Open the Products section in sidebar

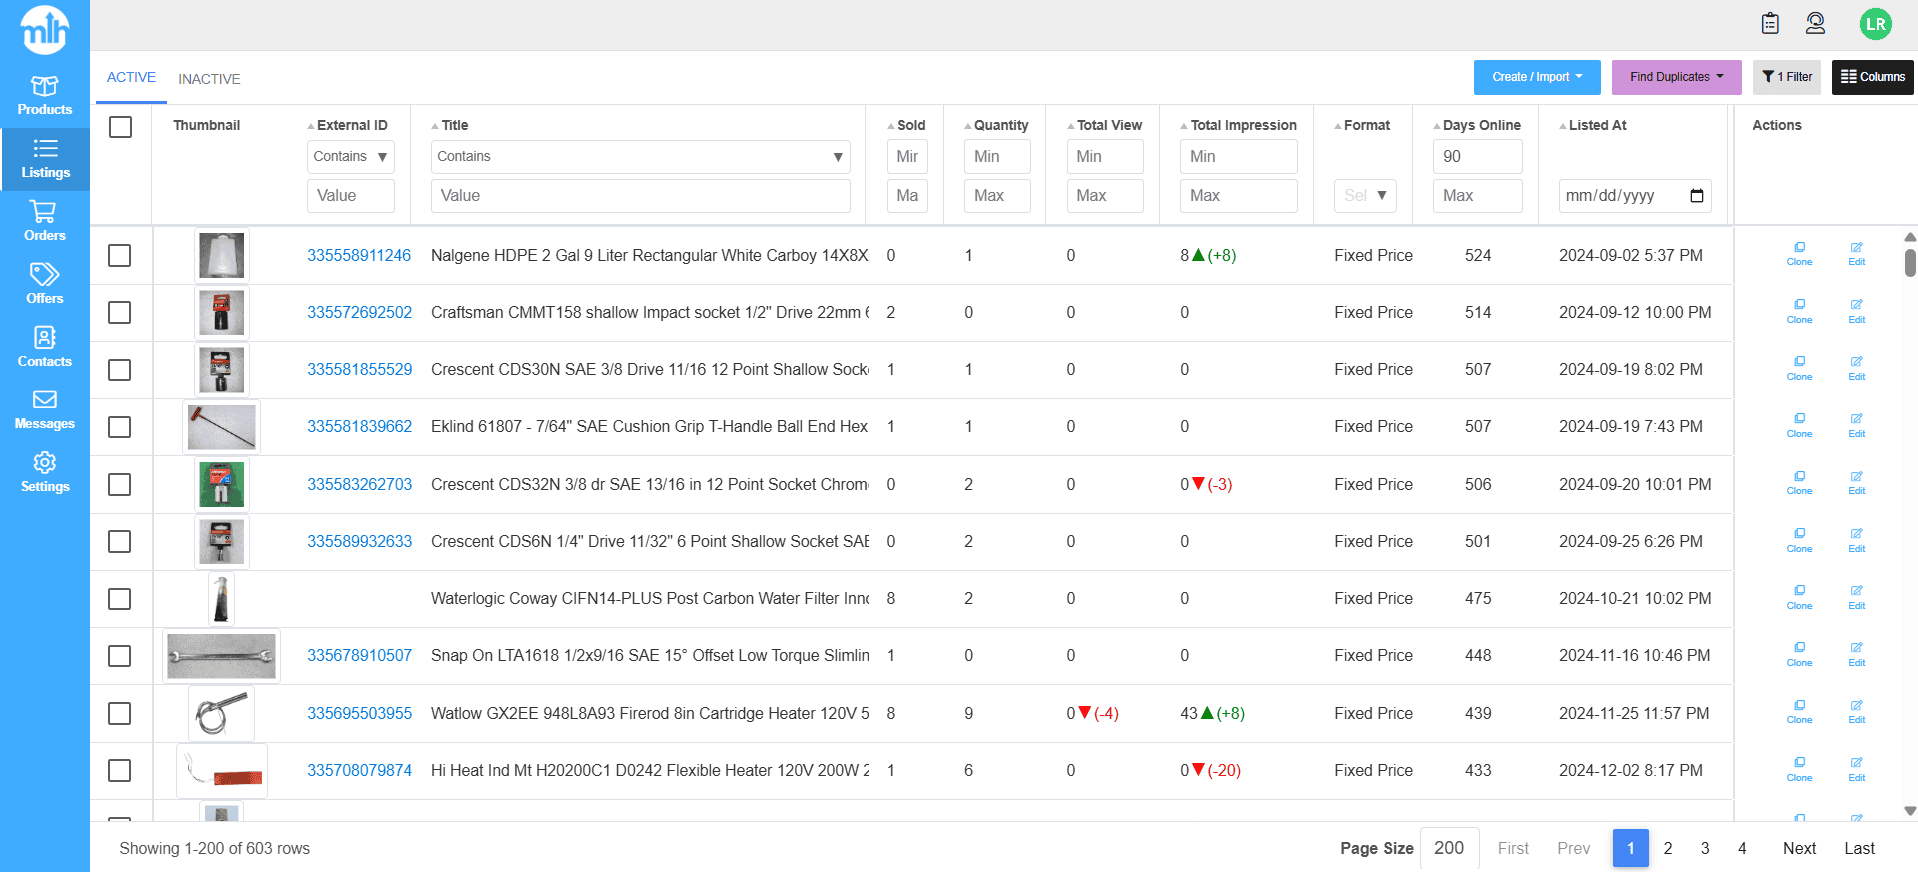click(x=44, y=95)
